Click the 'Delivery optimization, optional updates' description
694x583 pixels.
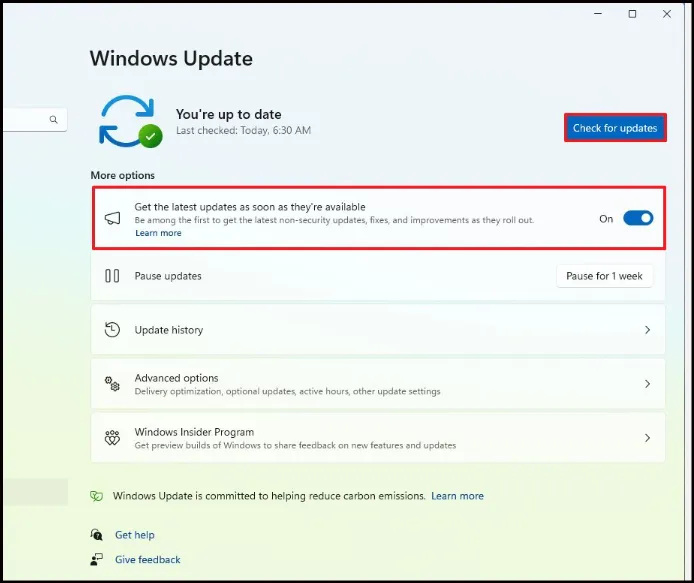(287, 391)
